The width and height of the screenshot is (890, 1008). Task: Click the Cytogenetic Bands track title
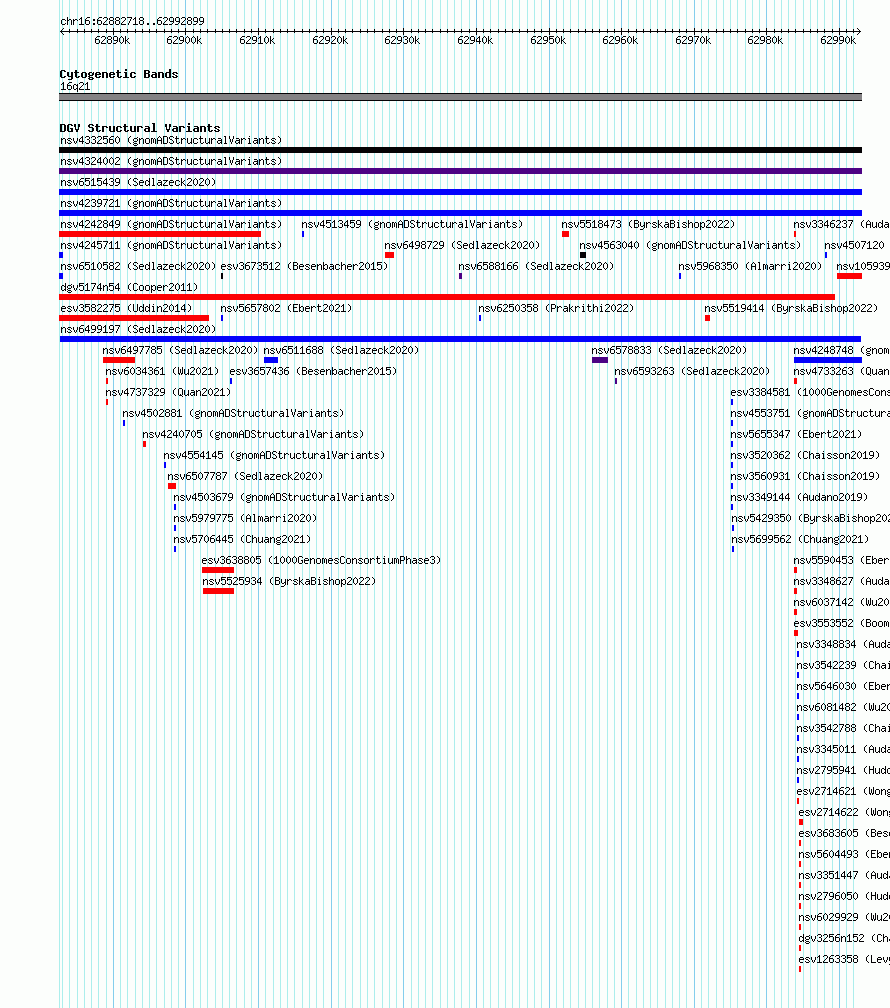(x=119, y=74)
